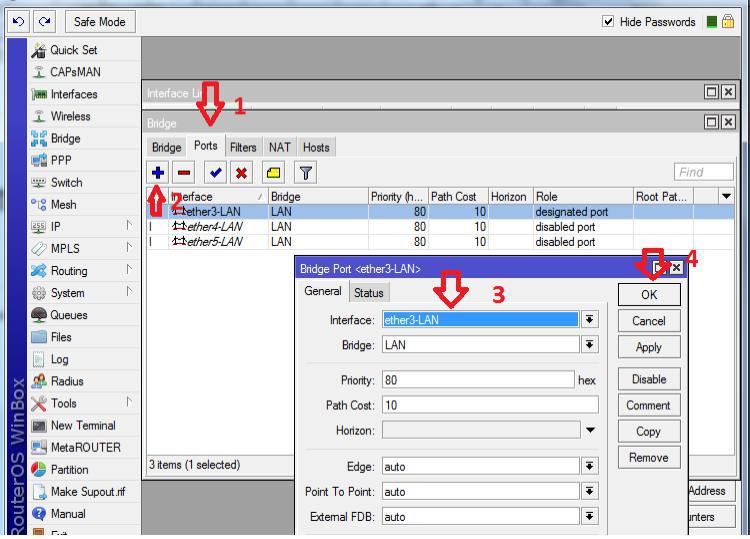Viewport: 750px width, 539px height.
Task: Toggle Safe Mode button
Action: 99,22
